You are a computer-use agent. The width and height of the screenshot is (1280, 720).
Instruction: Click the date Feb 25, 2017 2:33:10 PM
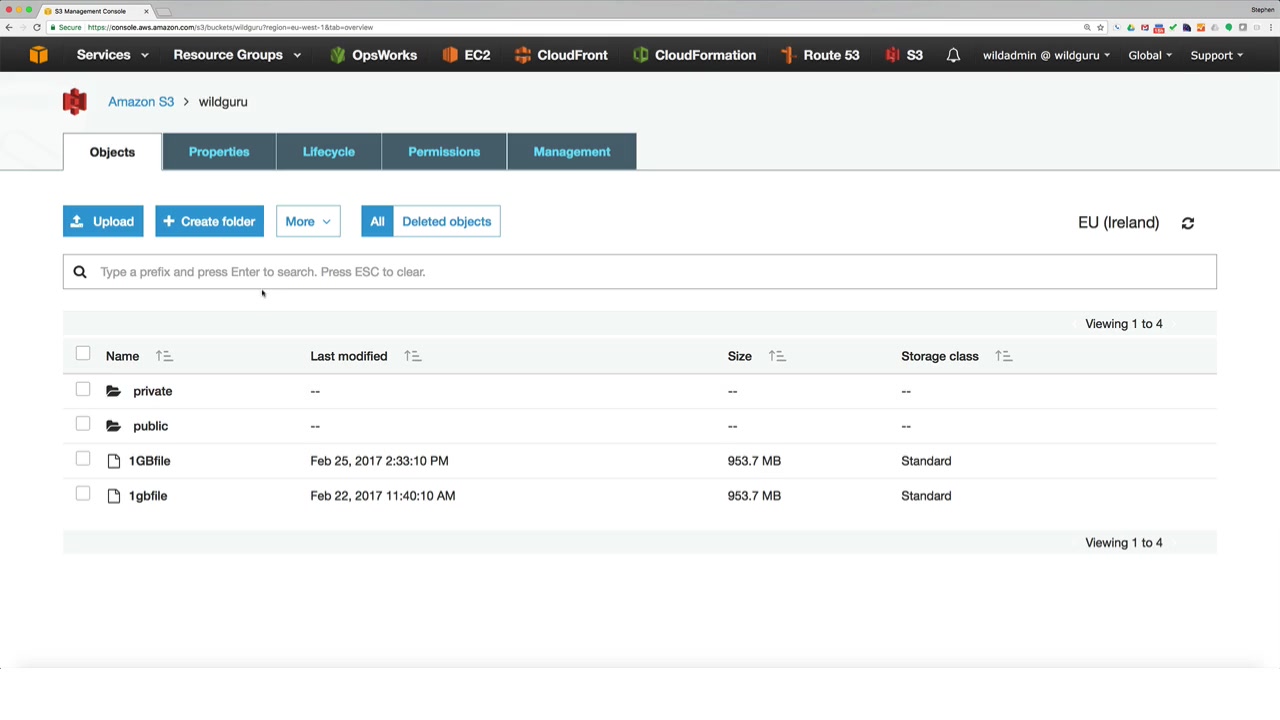pyautogui.click(x=379, y=461)
